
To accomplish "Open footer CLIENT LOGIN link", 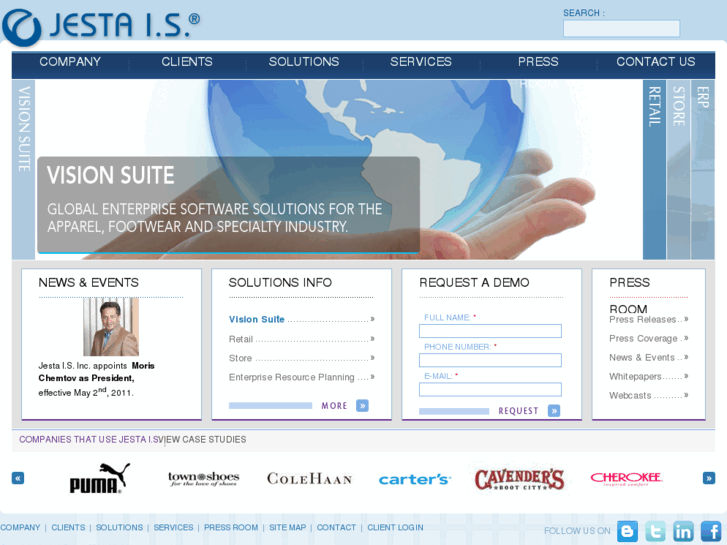I will tap(395, 527).
